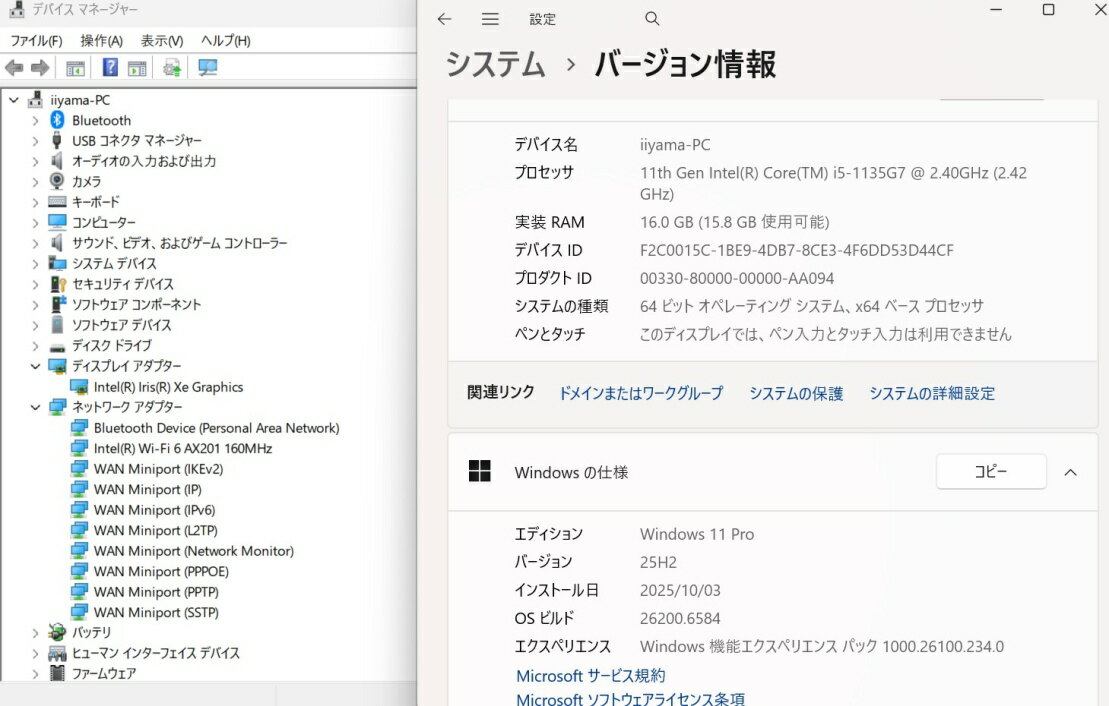This screenshot has height=706, width=1109.
Task: Click the back arrow in Device Manager toolbar
Action: click(x=14, y=68)
